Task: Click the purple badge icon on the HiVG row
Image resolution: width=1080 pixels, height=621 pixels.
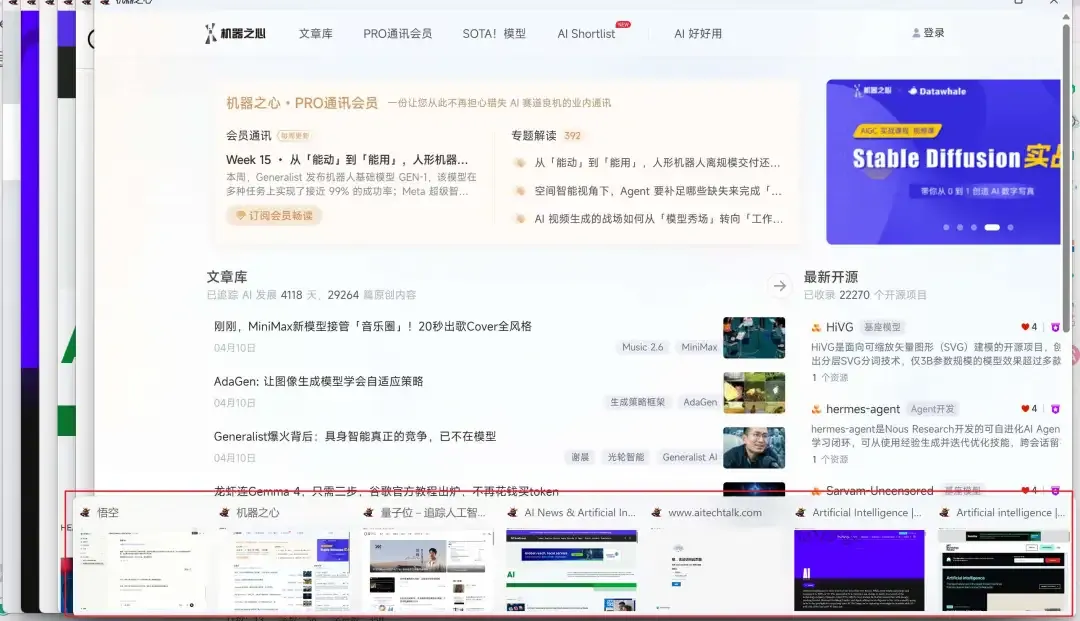Action: tap(1055, 327)
